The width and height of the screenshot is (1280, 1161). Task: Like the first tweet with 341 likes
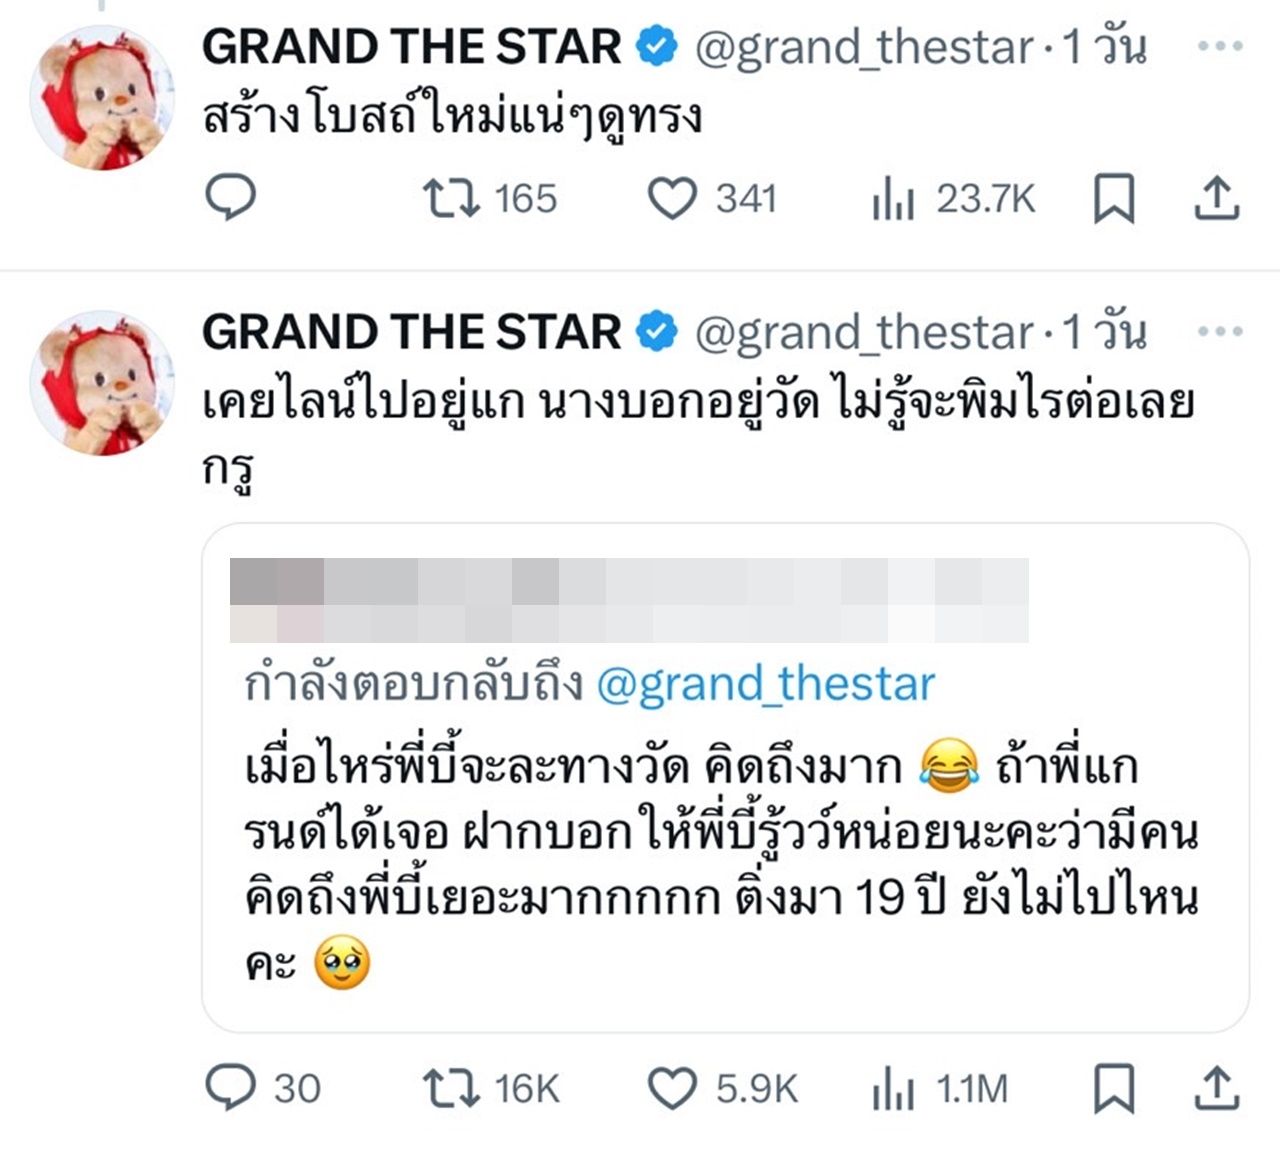(672, 198)
